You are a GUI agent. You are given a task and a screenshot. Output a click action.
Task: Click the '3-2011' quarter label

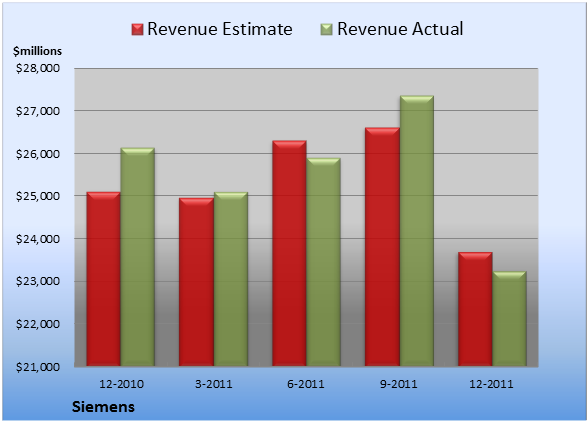(x=214, y=384)
